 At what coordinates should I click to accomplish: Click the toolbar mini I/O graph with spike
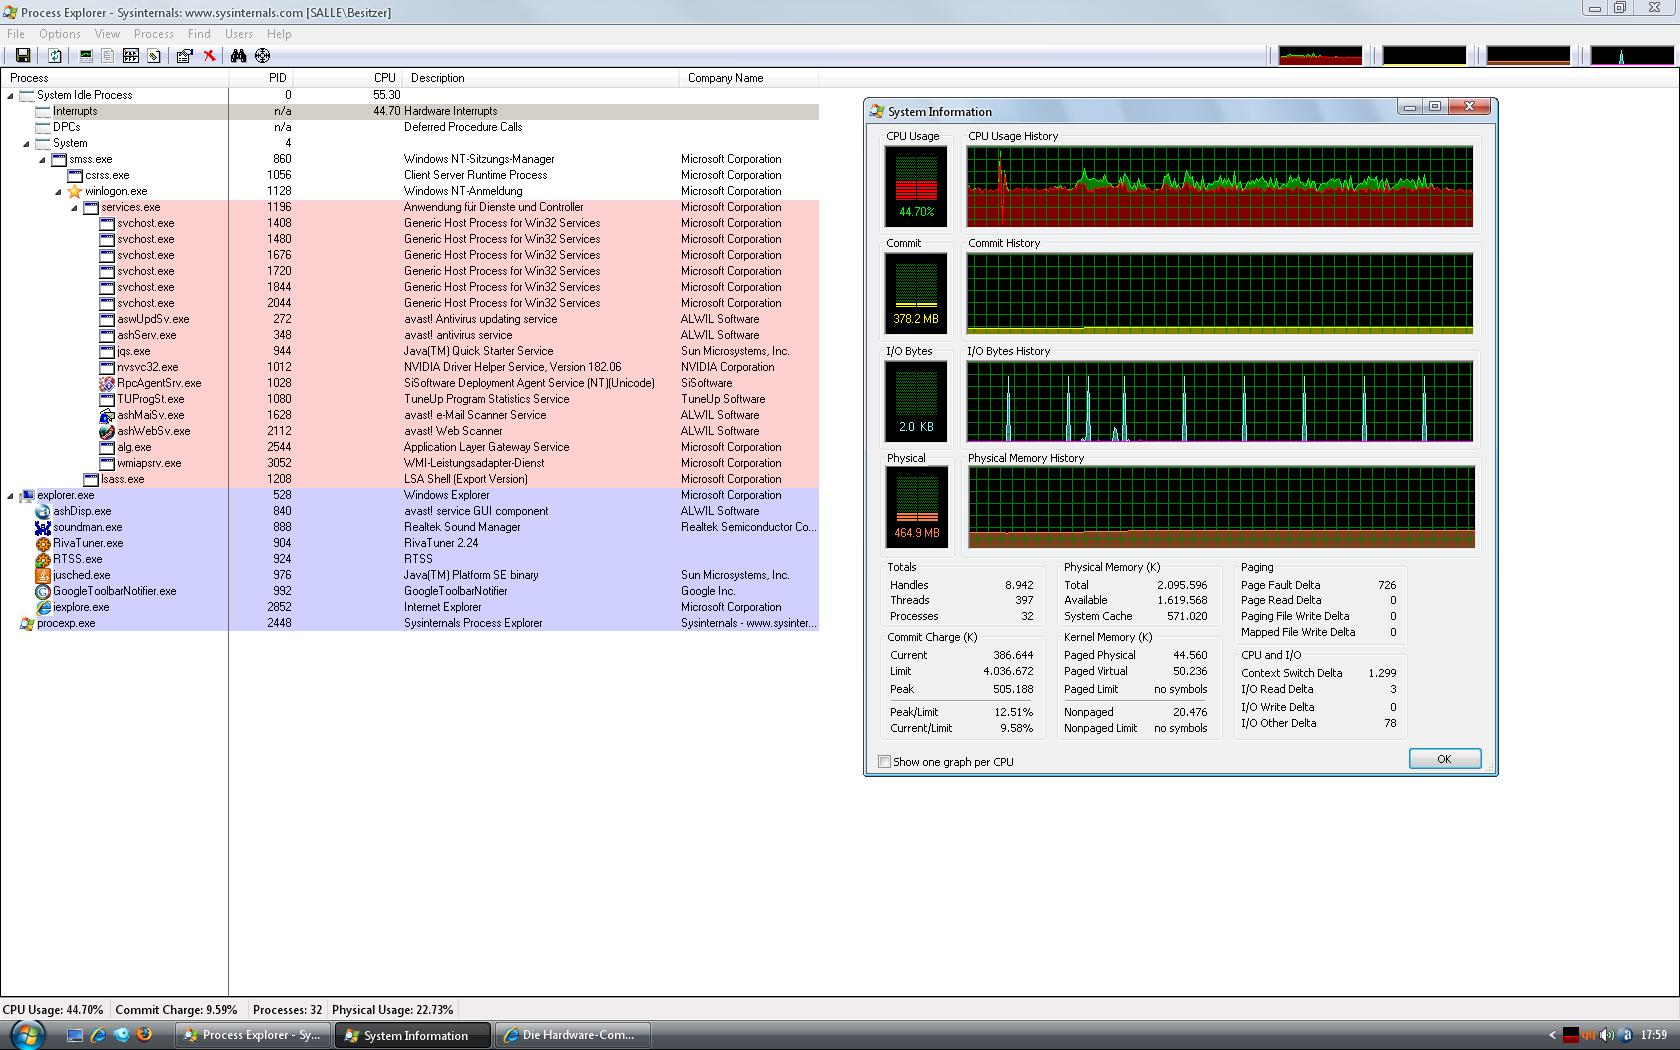(1632, 56)
